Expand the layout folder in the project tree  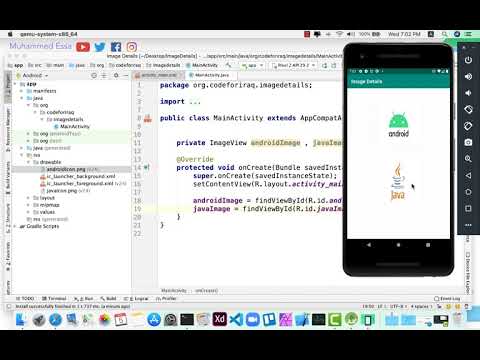(x=28, y=198)
